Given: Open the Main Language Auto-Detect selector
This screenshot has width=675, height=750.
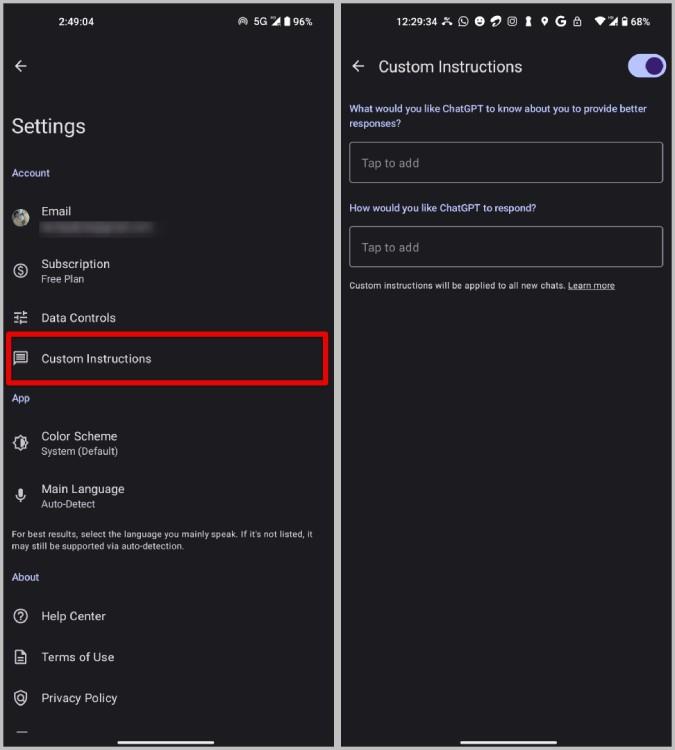Looking at the screenshot, I should (x=167, y=496).
